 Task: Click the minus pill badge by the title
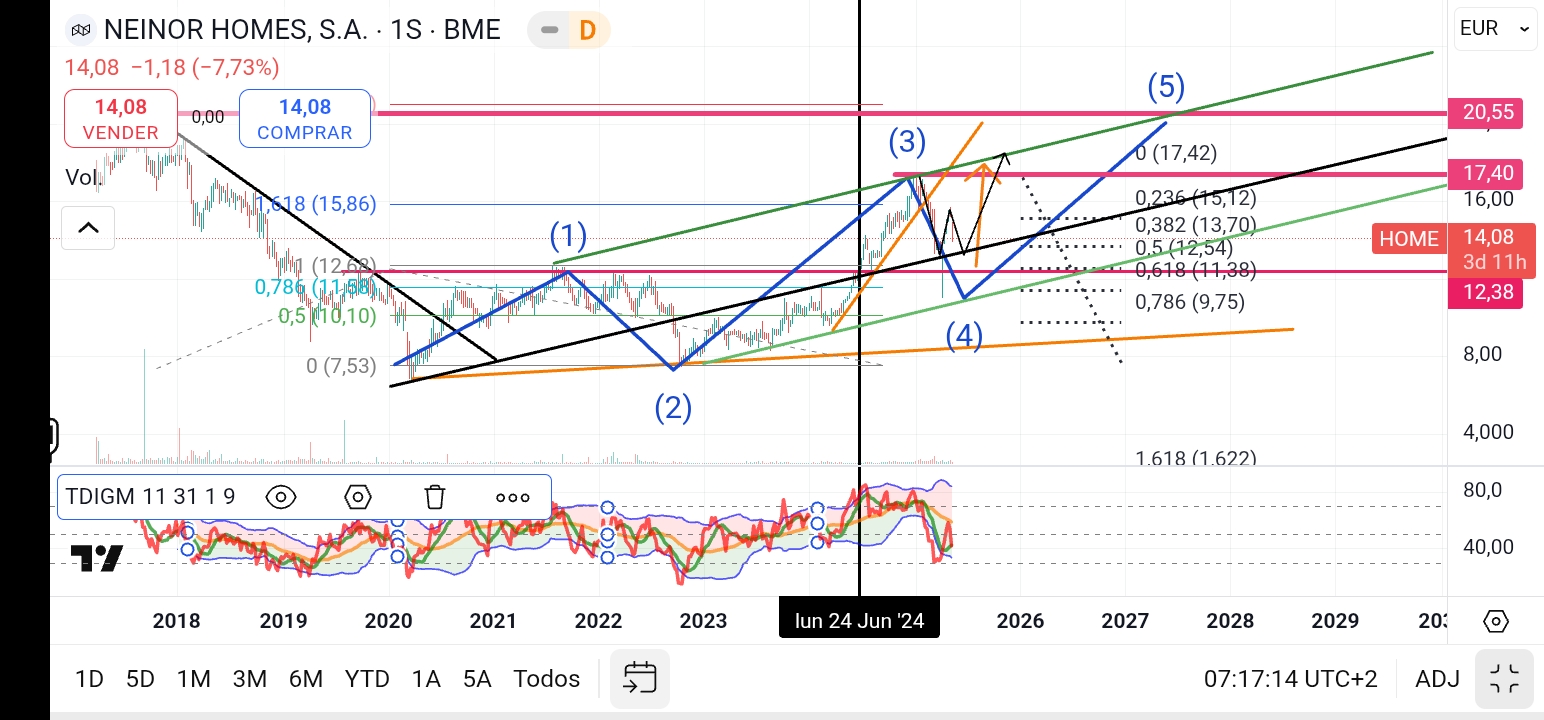click(549, 30)
